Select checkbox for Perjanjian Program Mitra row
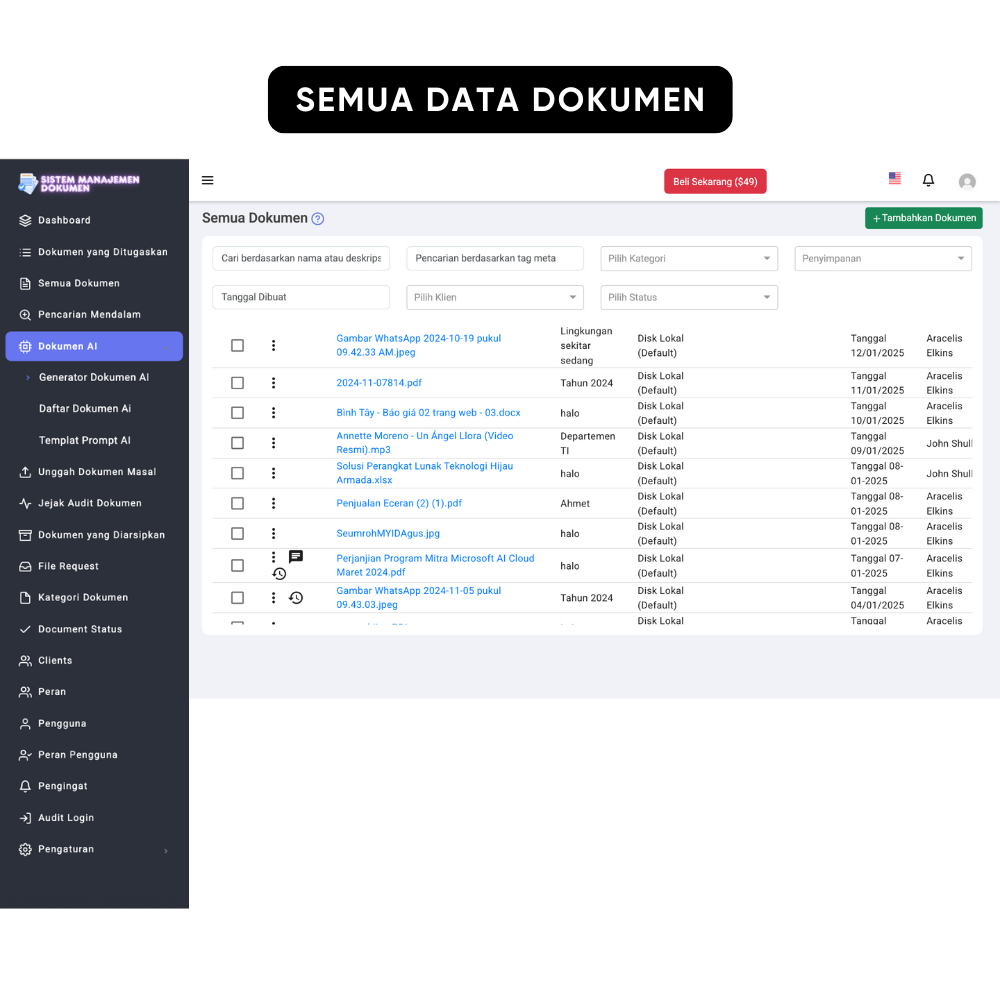1000x1000 pixels. click(237, 566)
